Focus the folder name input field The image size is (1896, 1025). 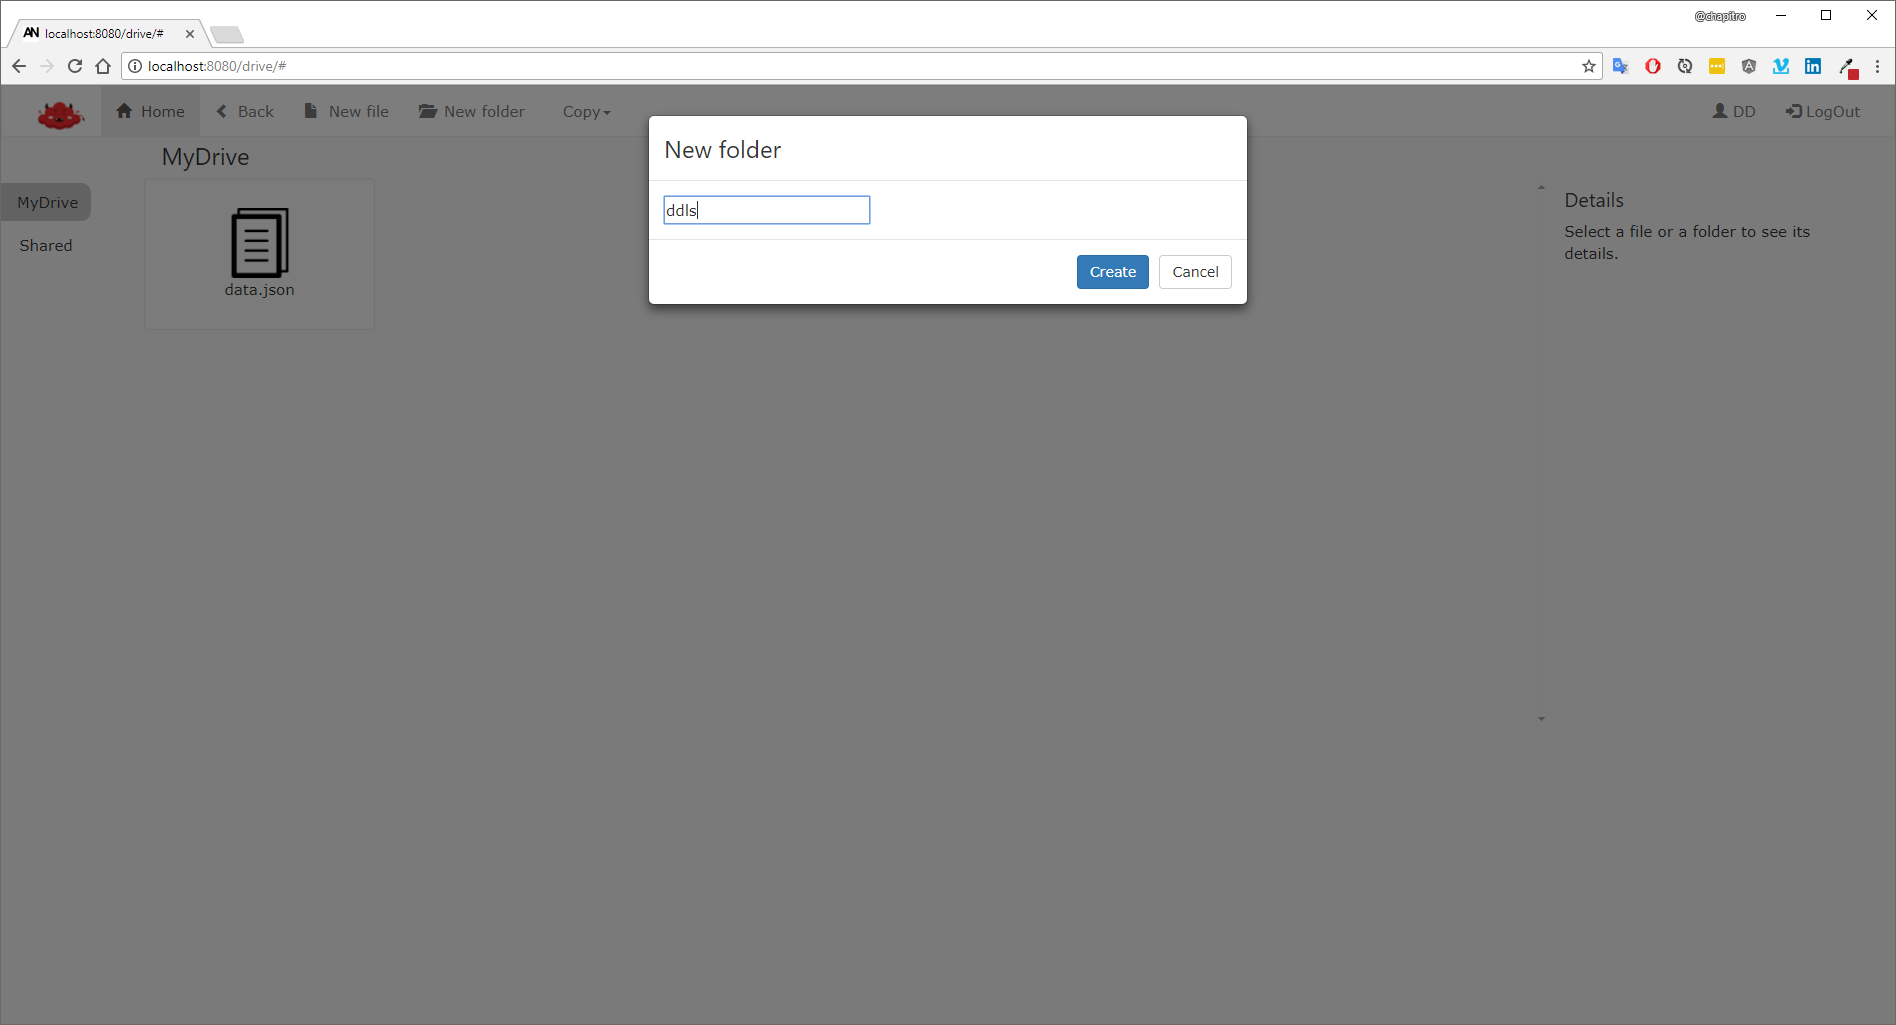pyautogui.click(x=767, y=210)
